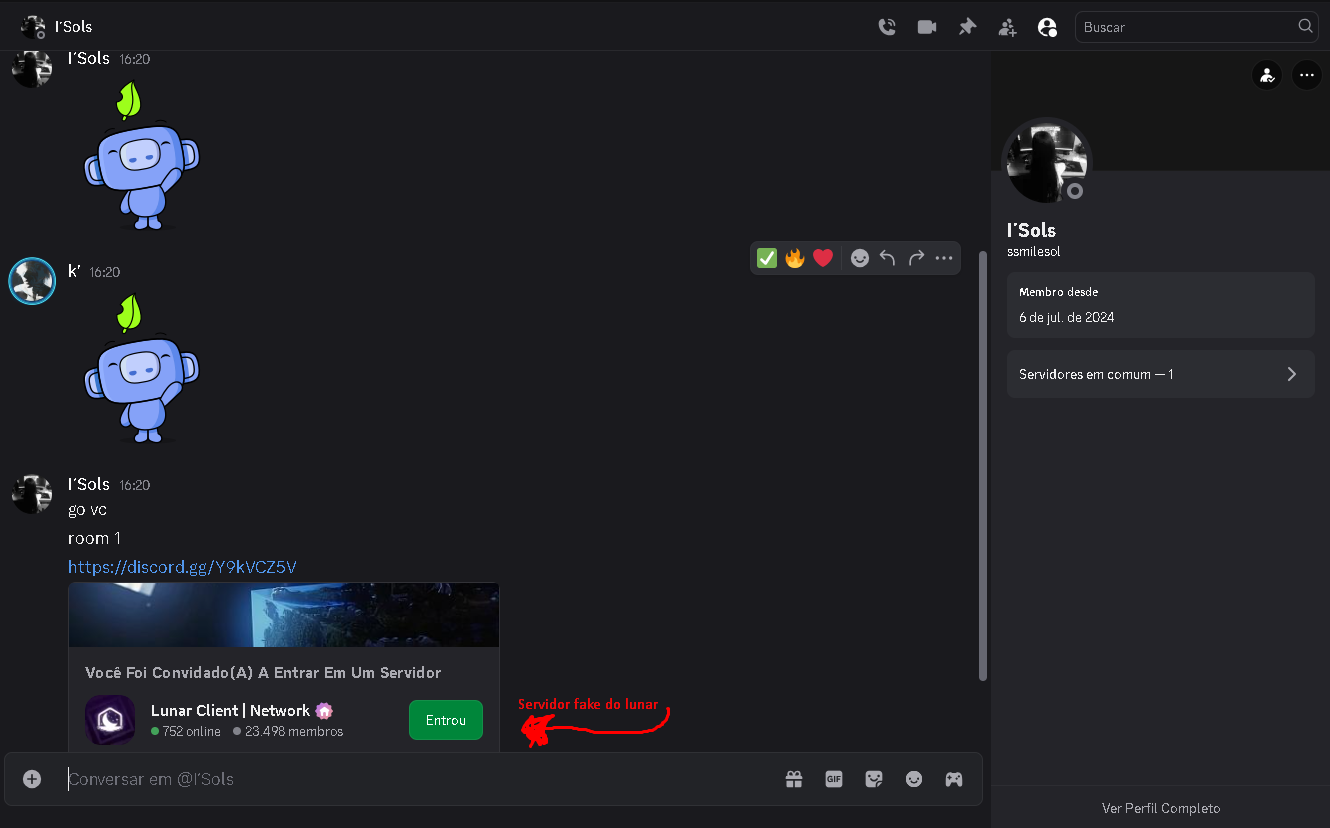Add friends to the DM
1330x828 pixels.
(1007, 27)
